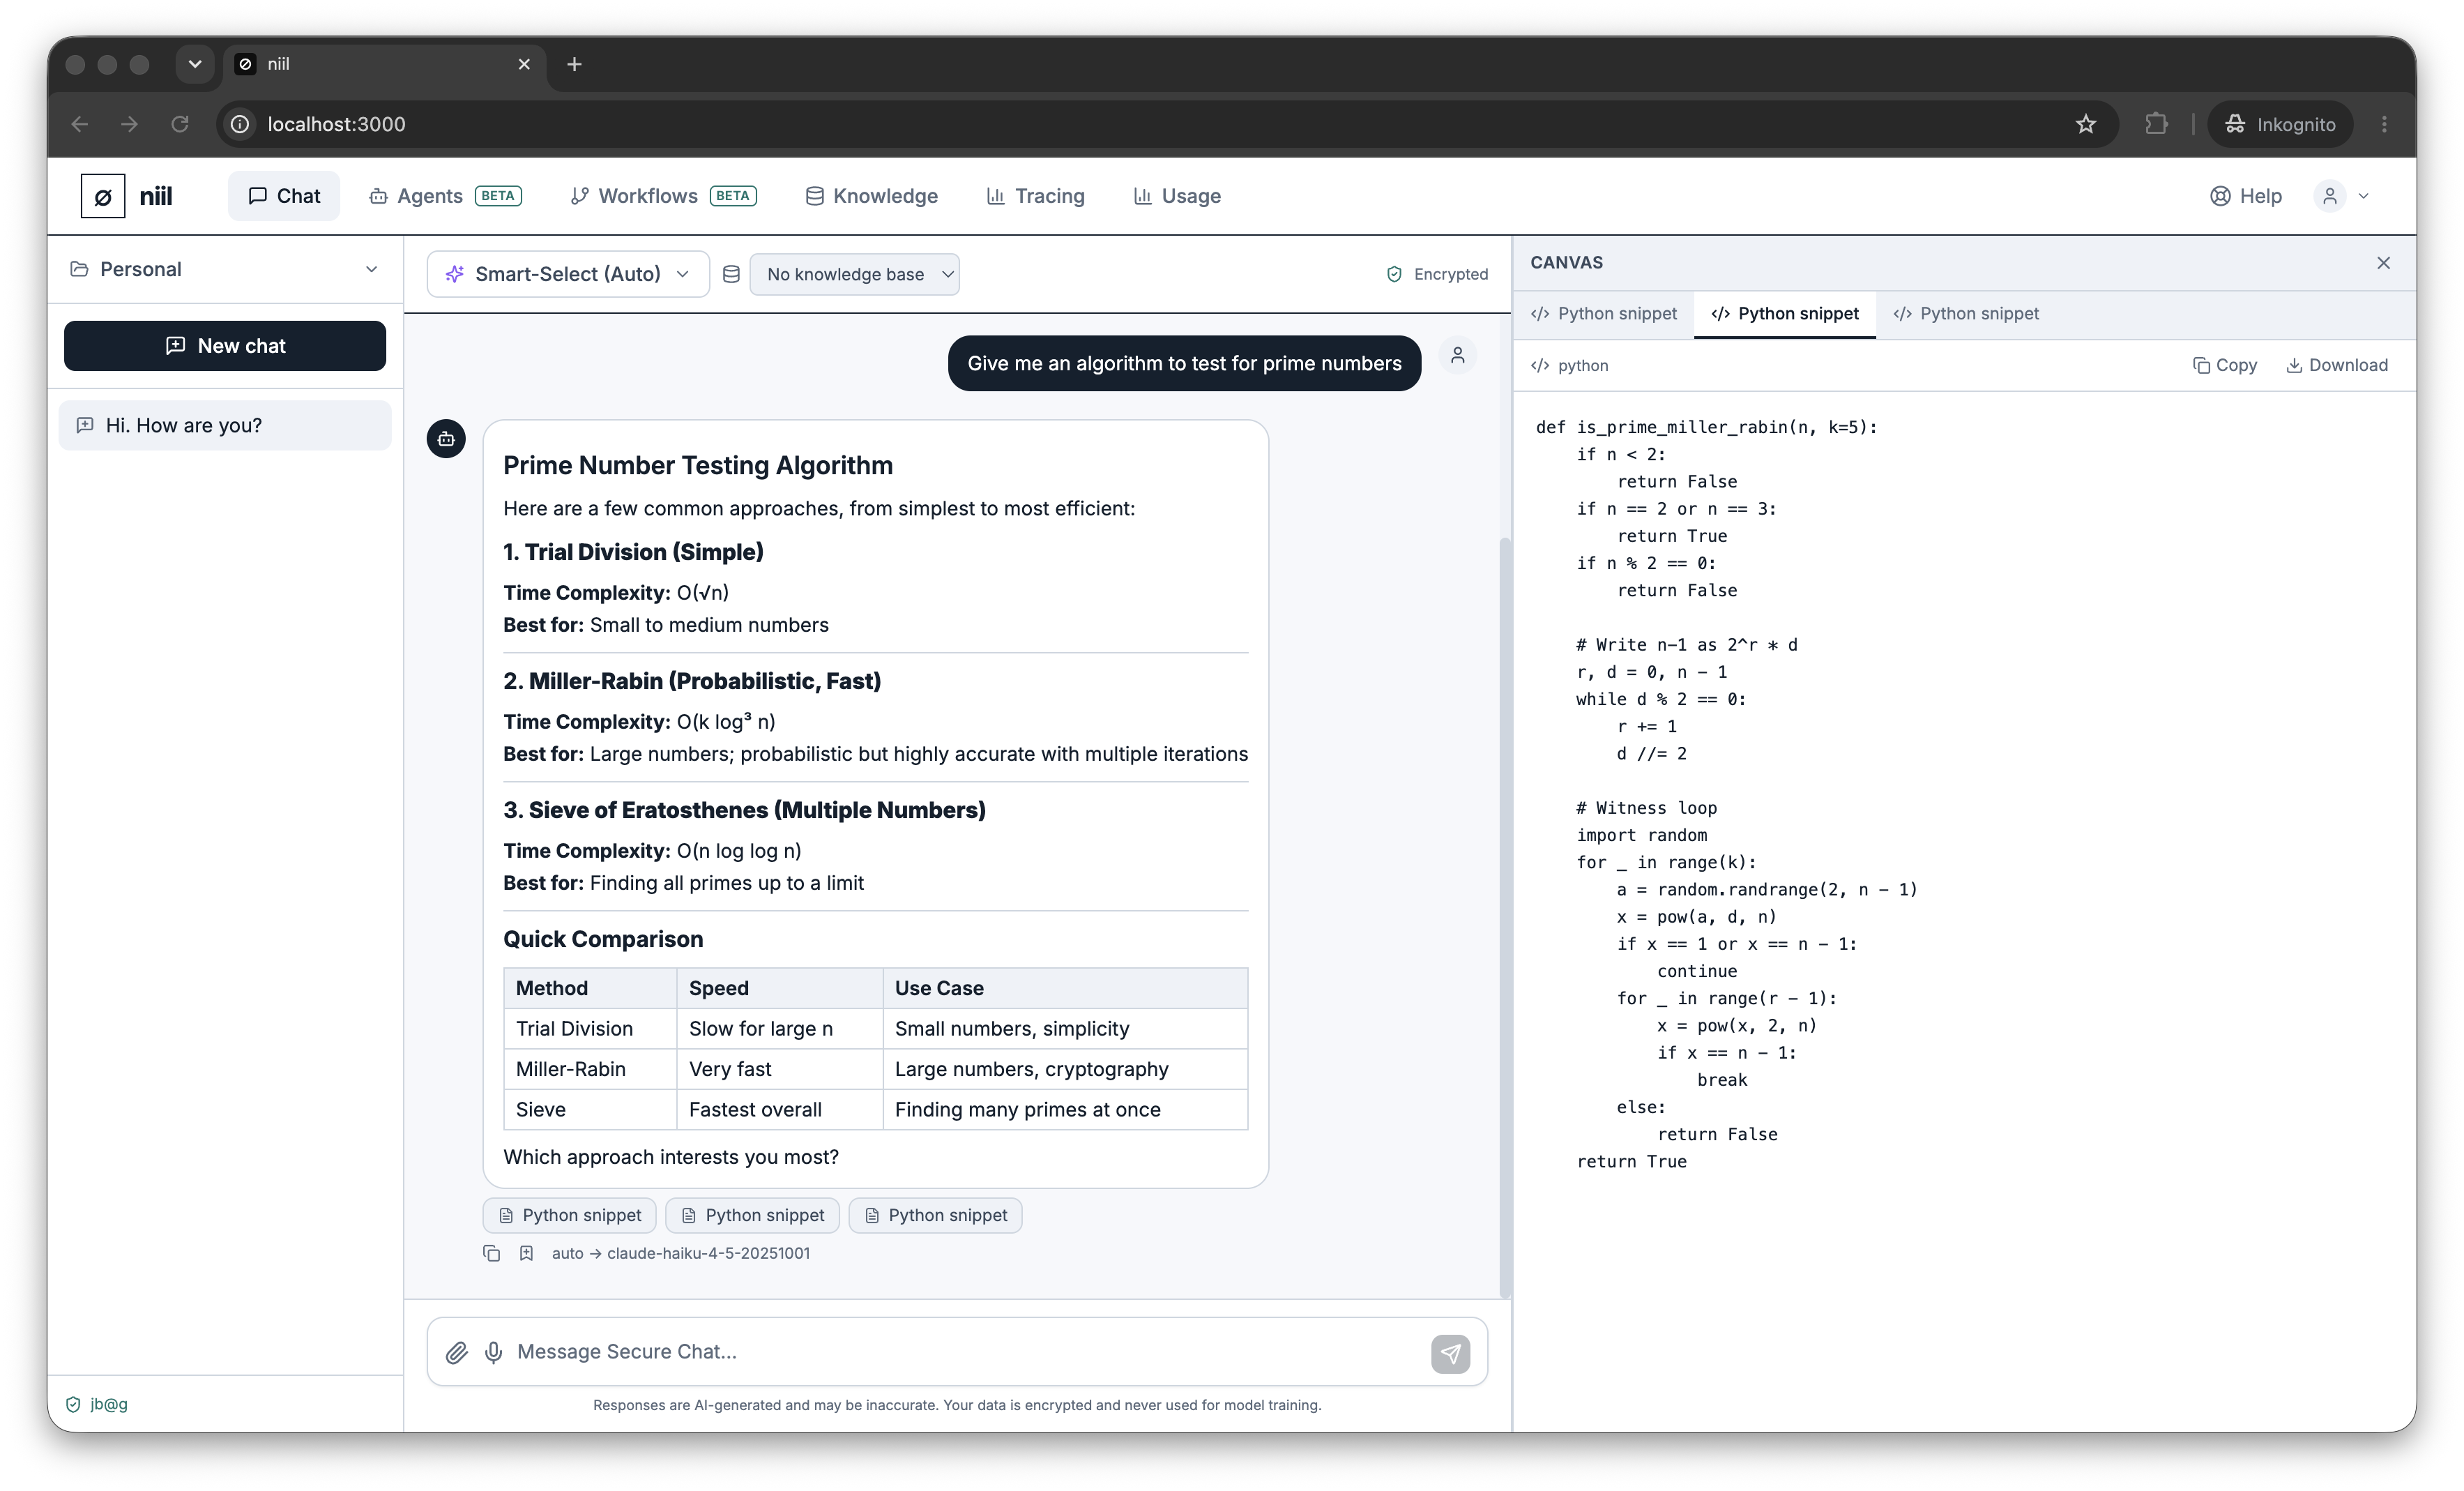Expand the Smart-Select (Auto) model dropdown
This screenshot has width=2464, height=1491.
pos(568,274)
